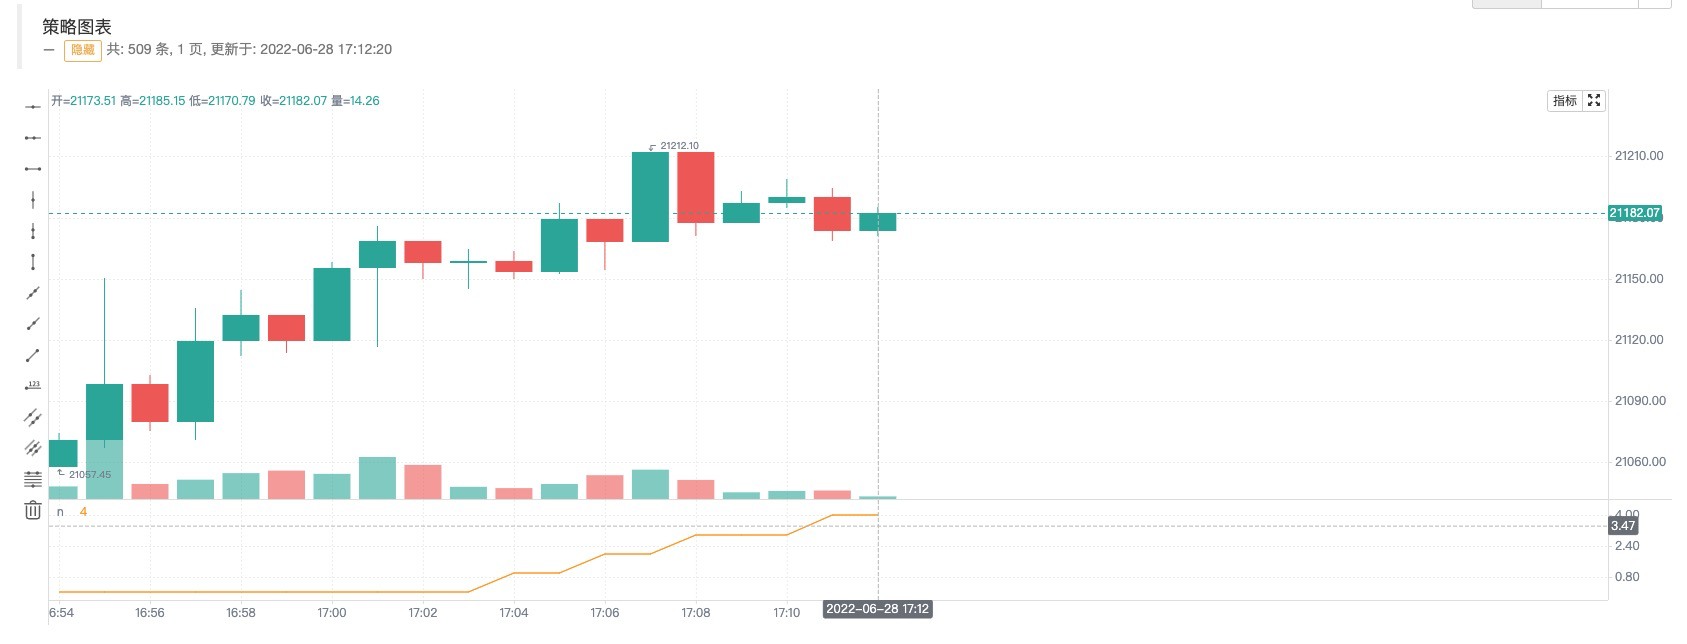This screenshot has width=1687, height=644.
Task: Click the 21182.07 current price label
Action: pyautogui.click(x=1634, y=213)
